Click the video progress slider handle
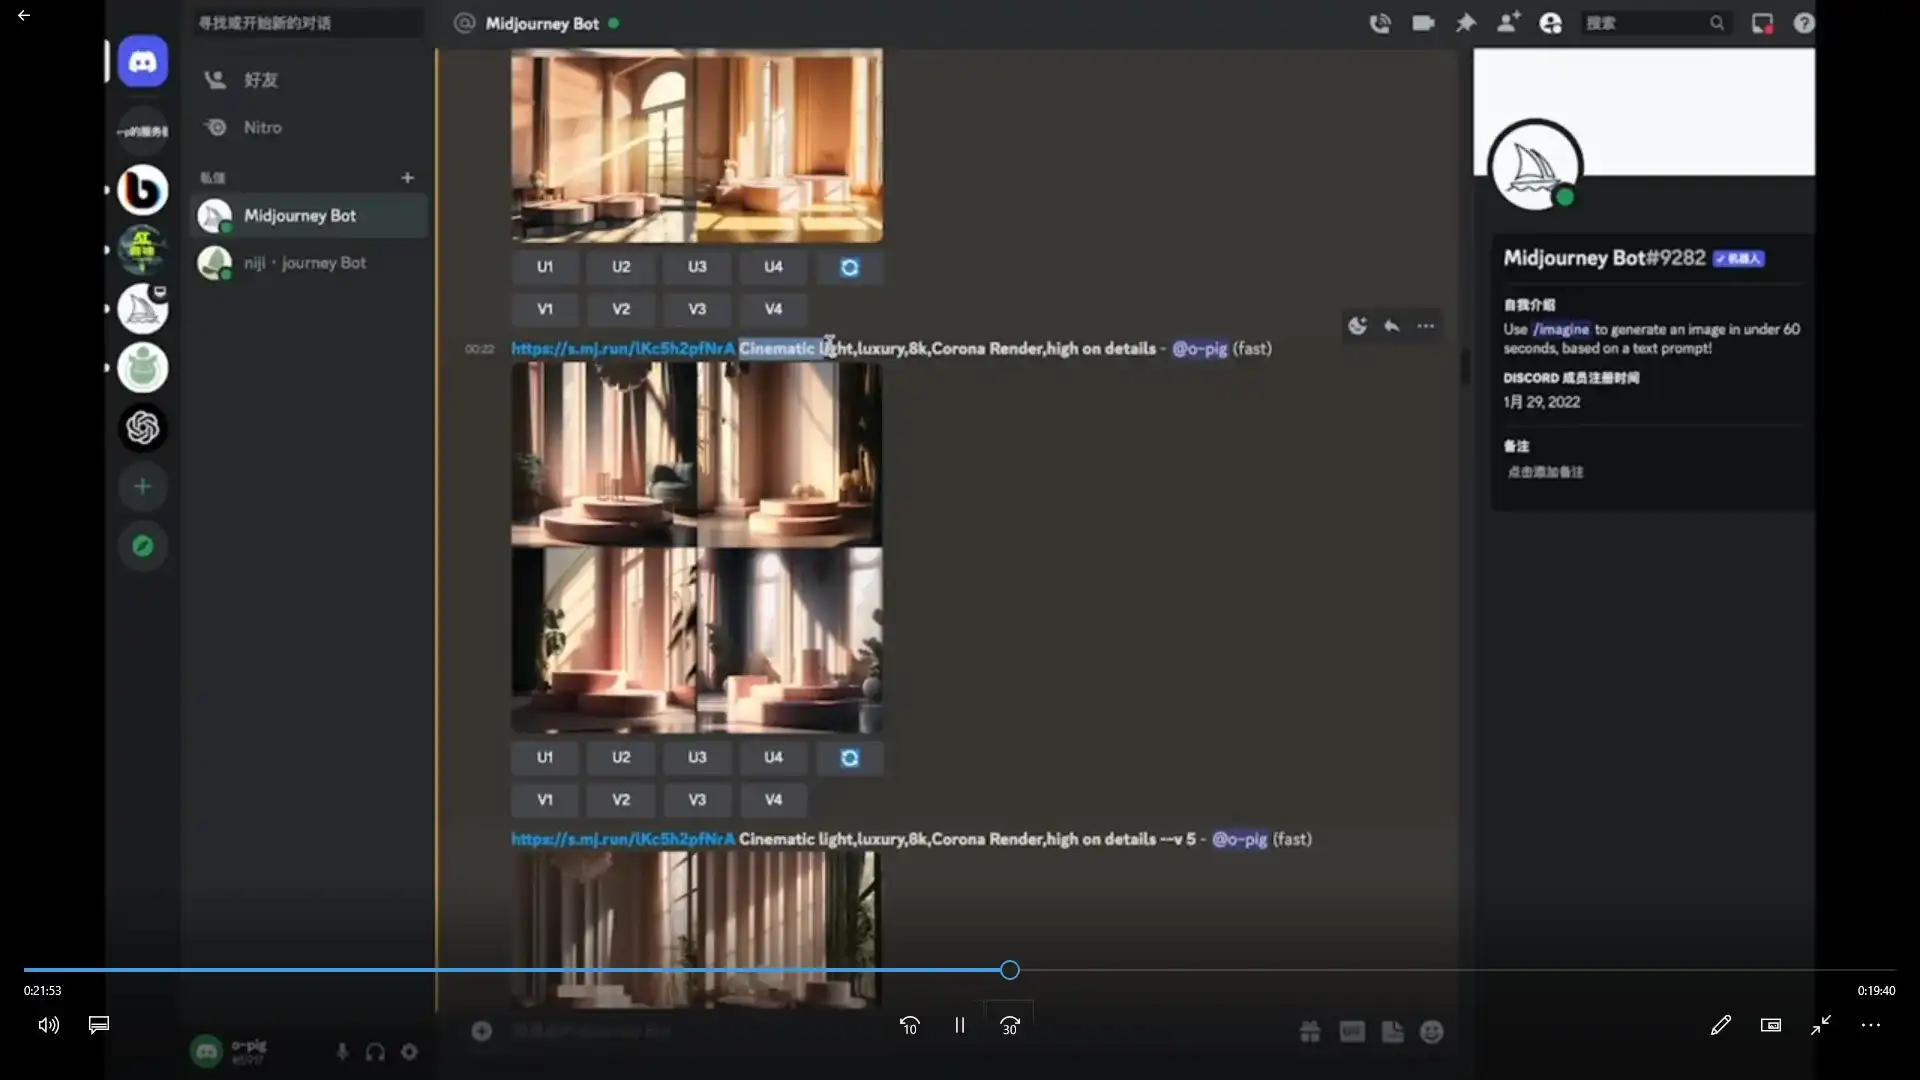 tap(1010, 970)
